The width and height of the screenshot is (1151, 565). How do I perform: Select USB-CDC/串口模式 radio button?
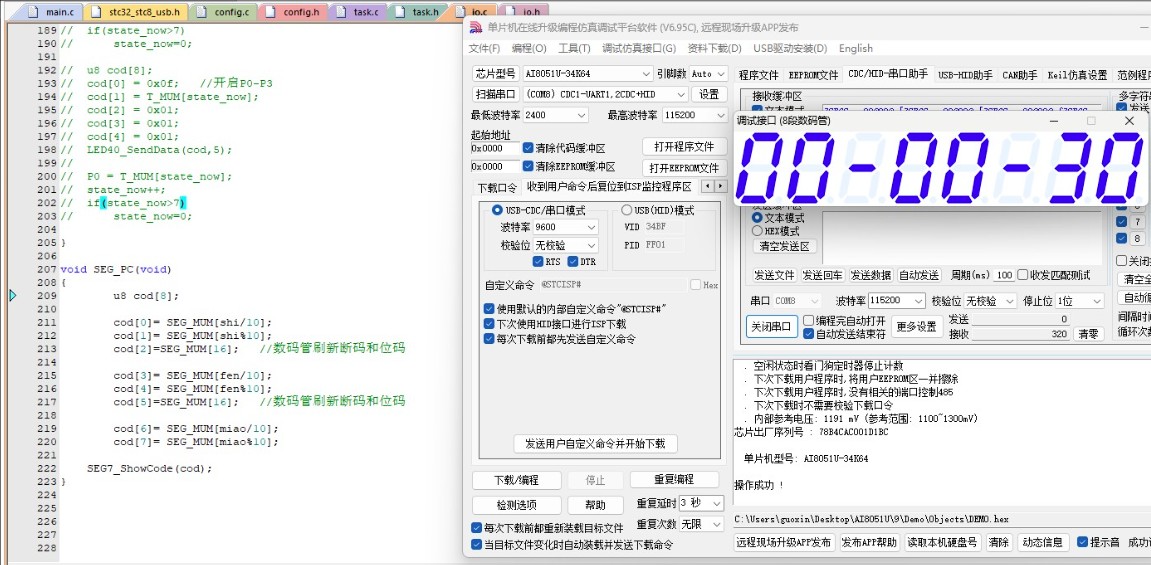tap(497, 211)
